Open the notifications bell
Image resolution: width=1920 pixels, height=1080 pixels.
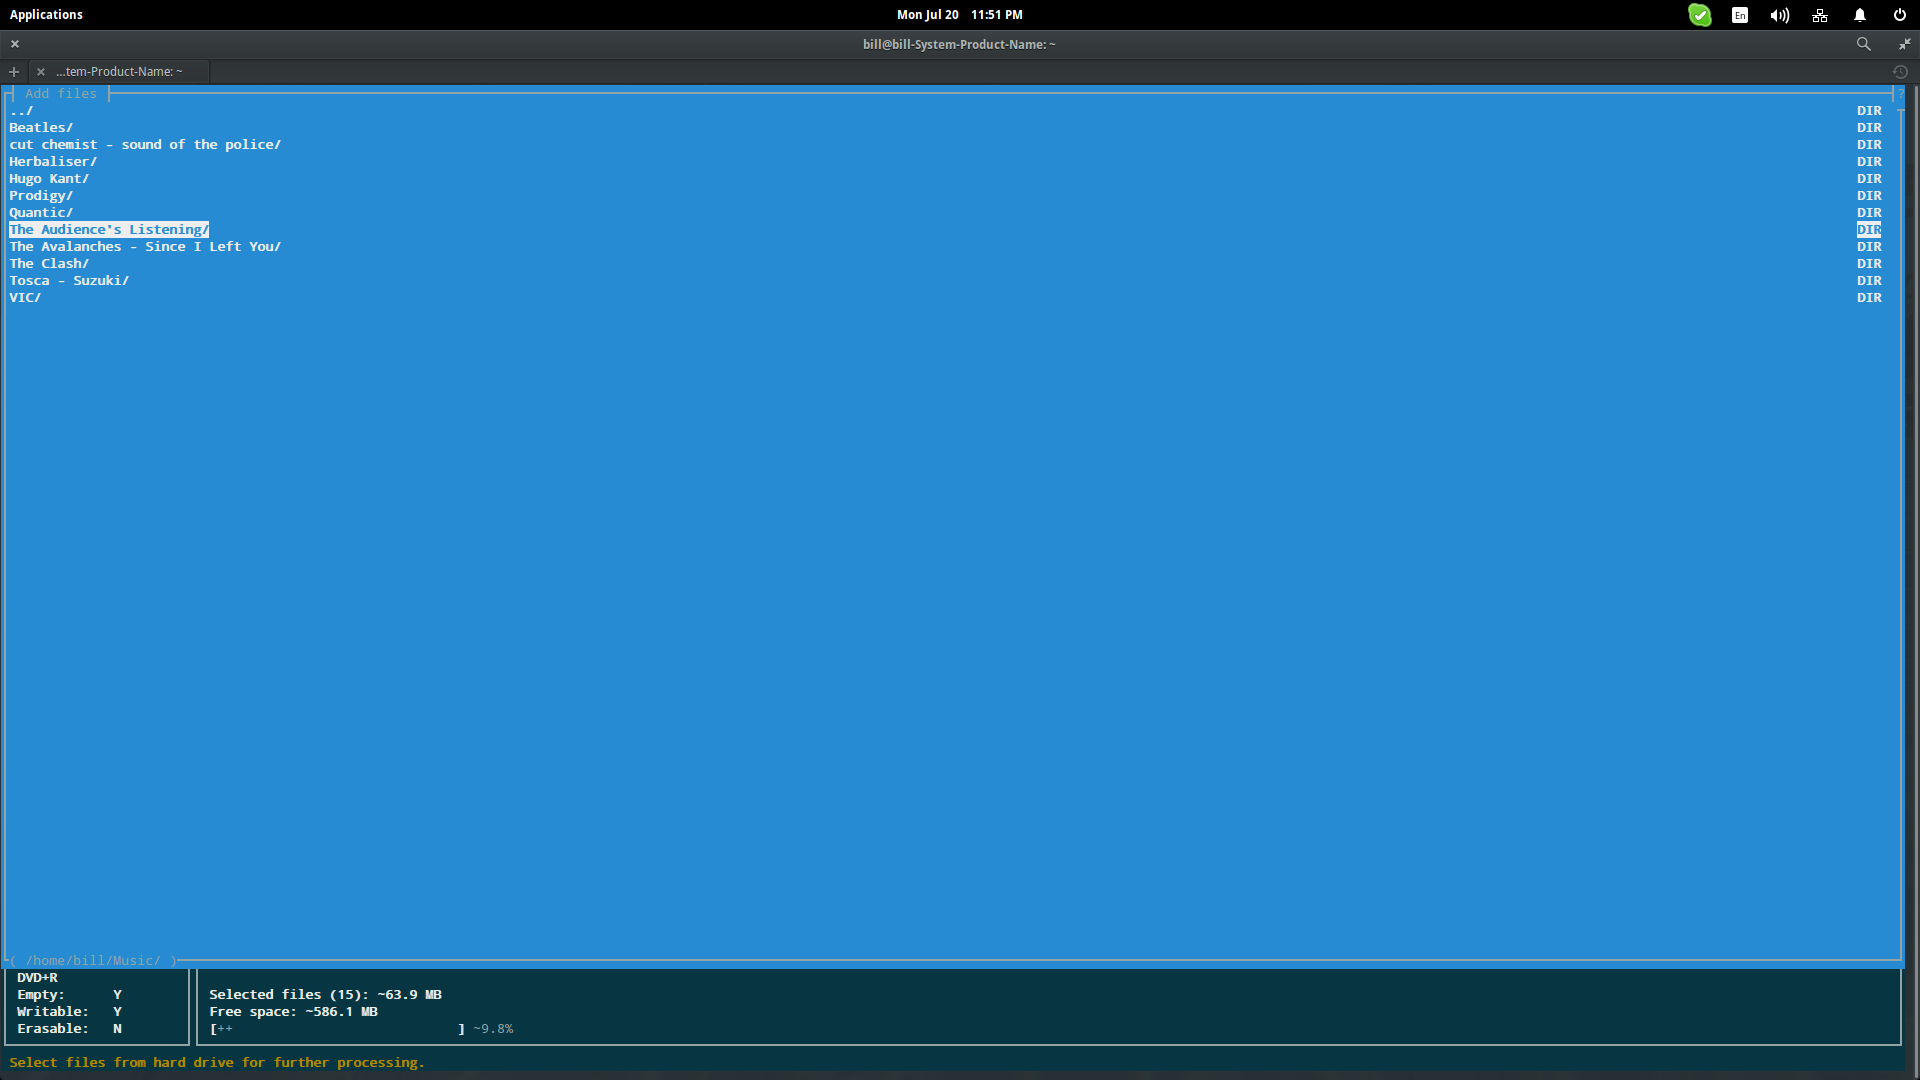pos(1860,15)
